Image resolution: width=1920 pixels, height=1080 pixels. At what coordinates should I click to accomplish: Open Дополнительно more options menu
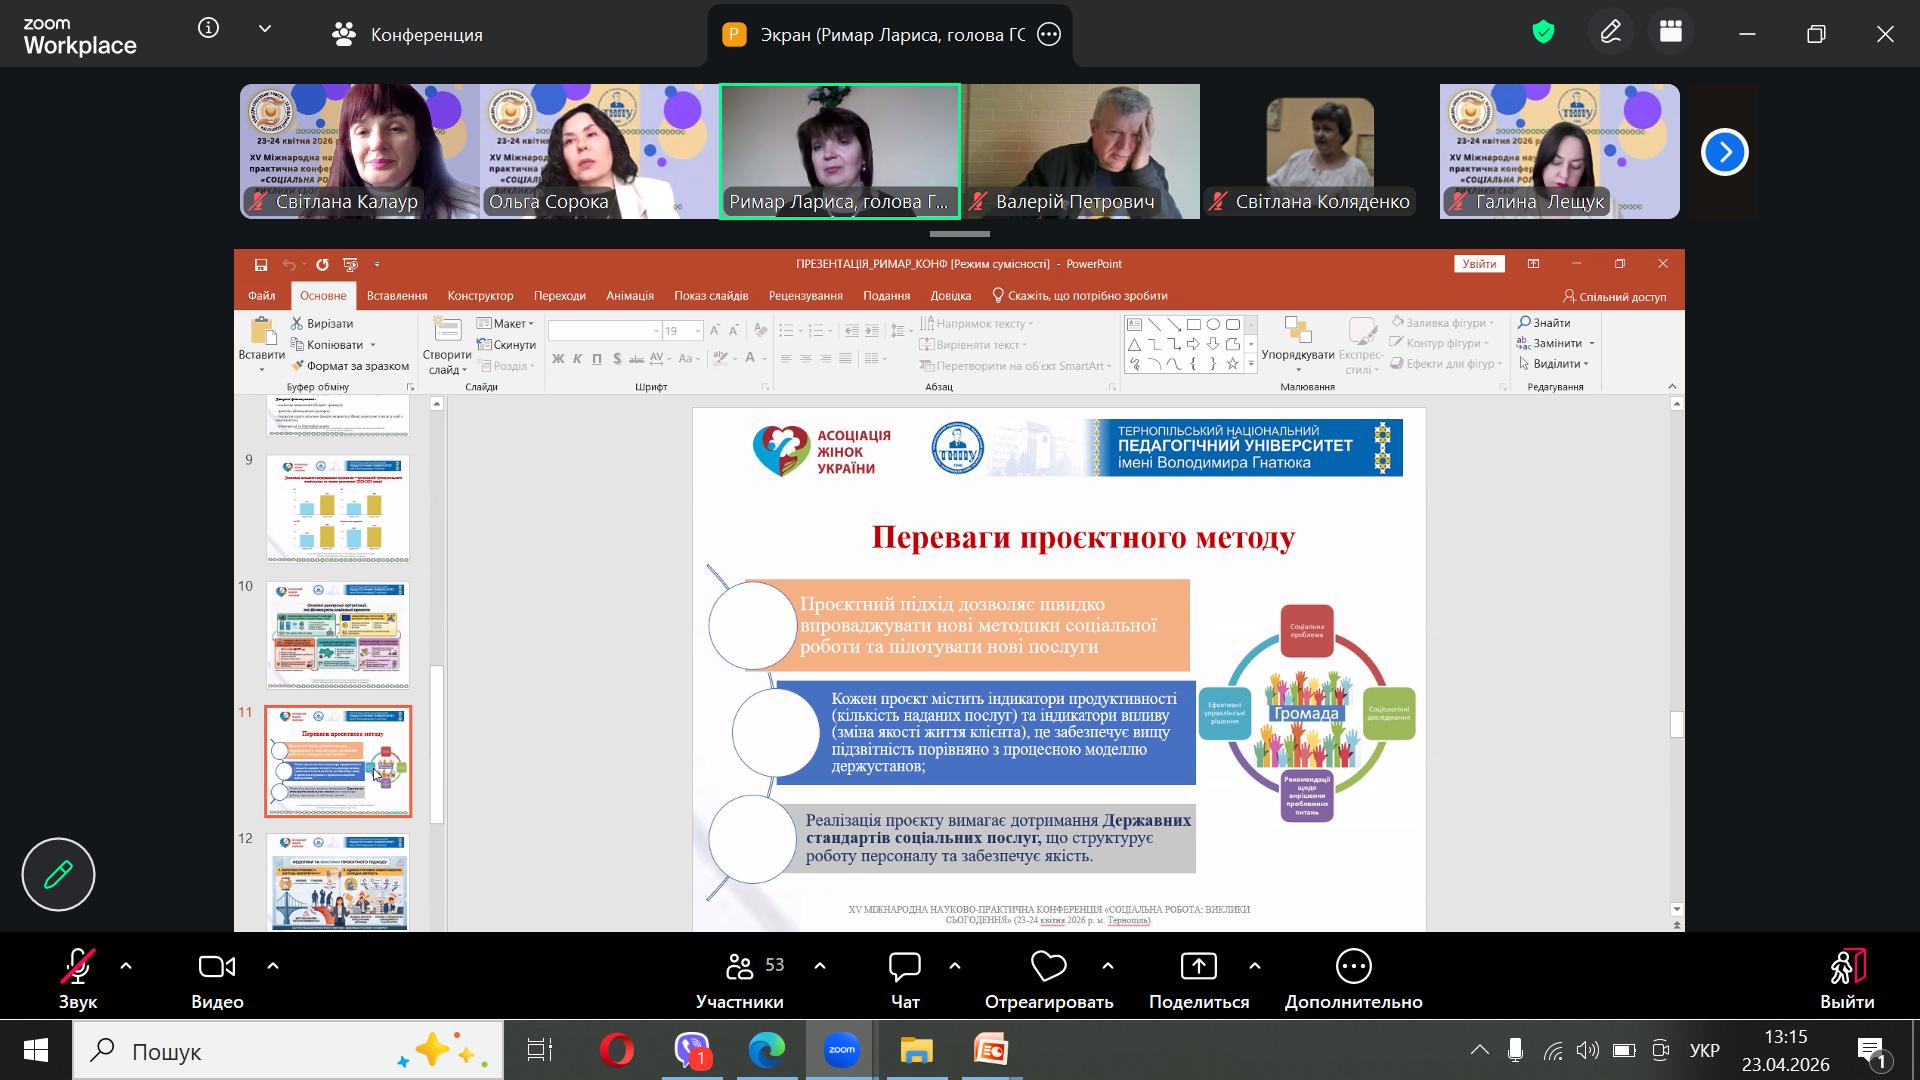[x=1353, y=967]
